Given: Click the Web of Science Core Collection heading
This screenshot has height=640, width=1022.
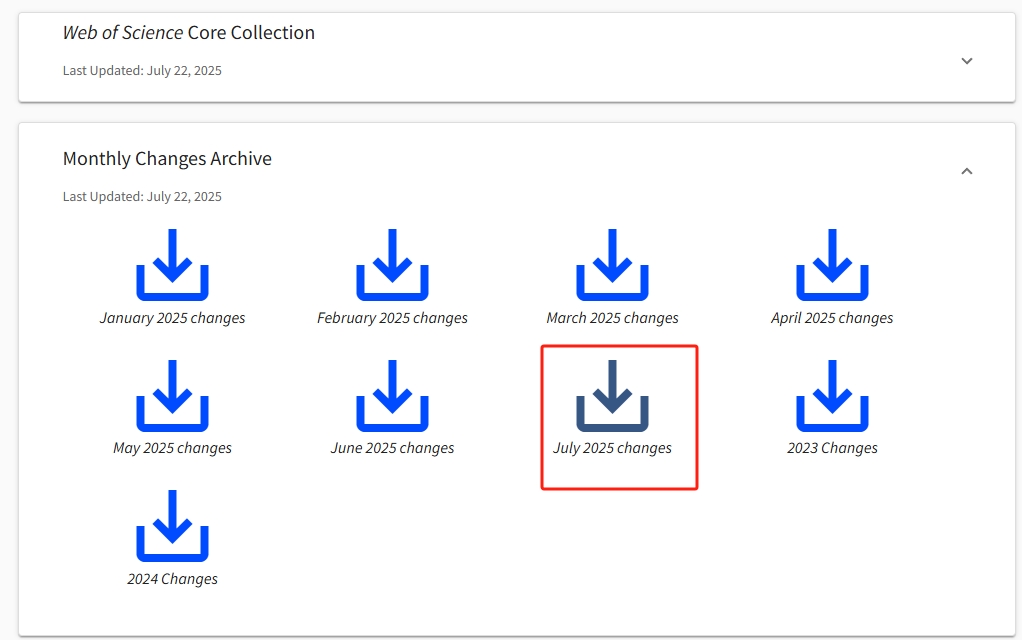Looking at the screenshot, I should (x=189, y=33).
